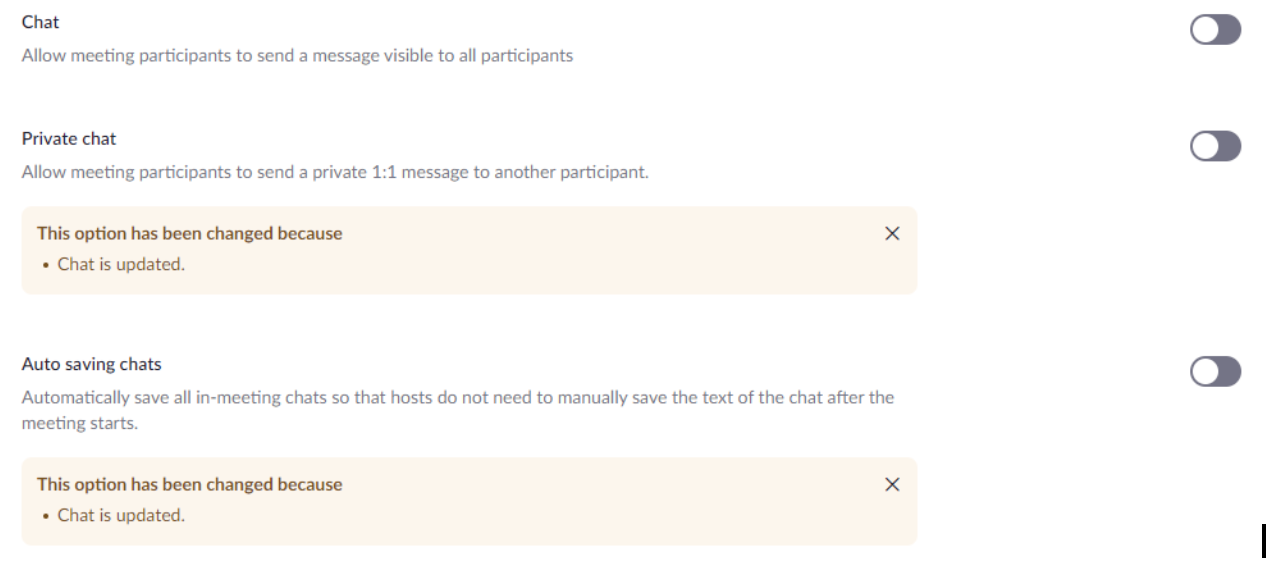Image resolution: width=1270 pixels, height=576 pixels.
Task: Click the Auto saving chats heading
Action: point(91,364)
